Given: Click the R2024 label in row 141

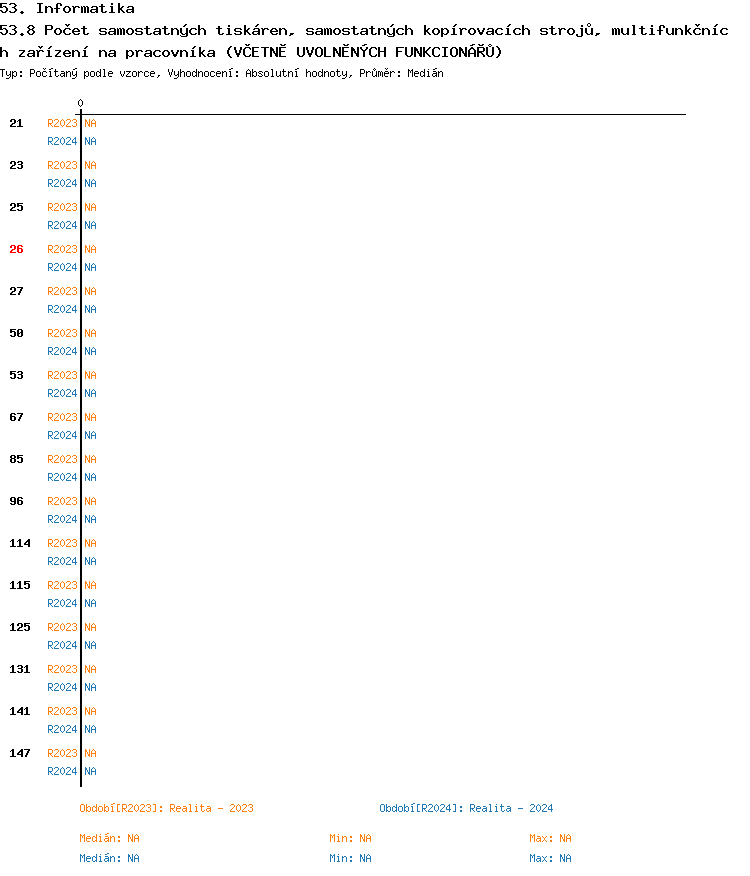Looking at the screenshot, I should click(x=62, y=729).
